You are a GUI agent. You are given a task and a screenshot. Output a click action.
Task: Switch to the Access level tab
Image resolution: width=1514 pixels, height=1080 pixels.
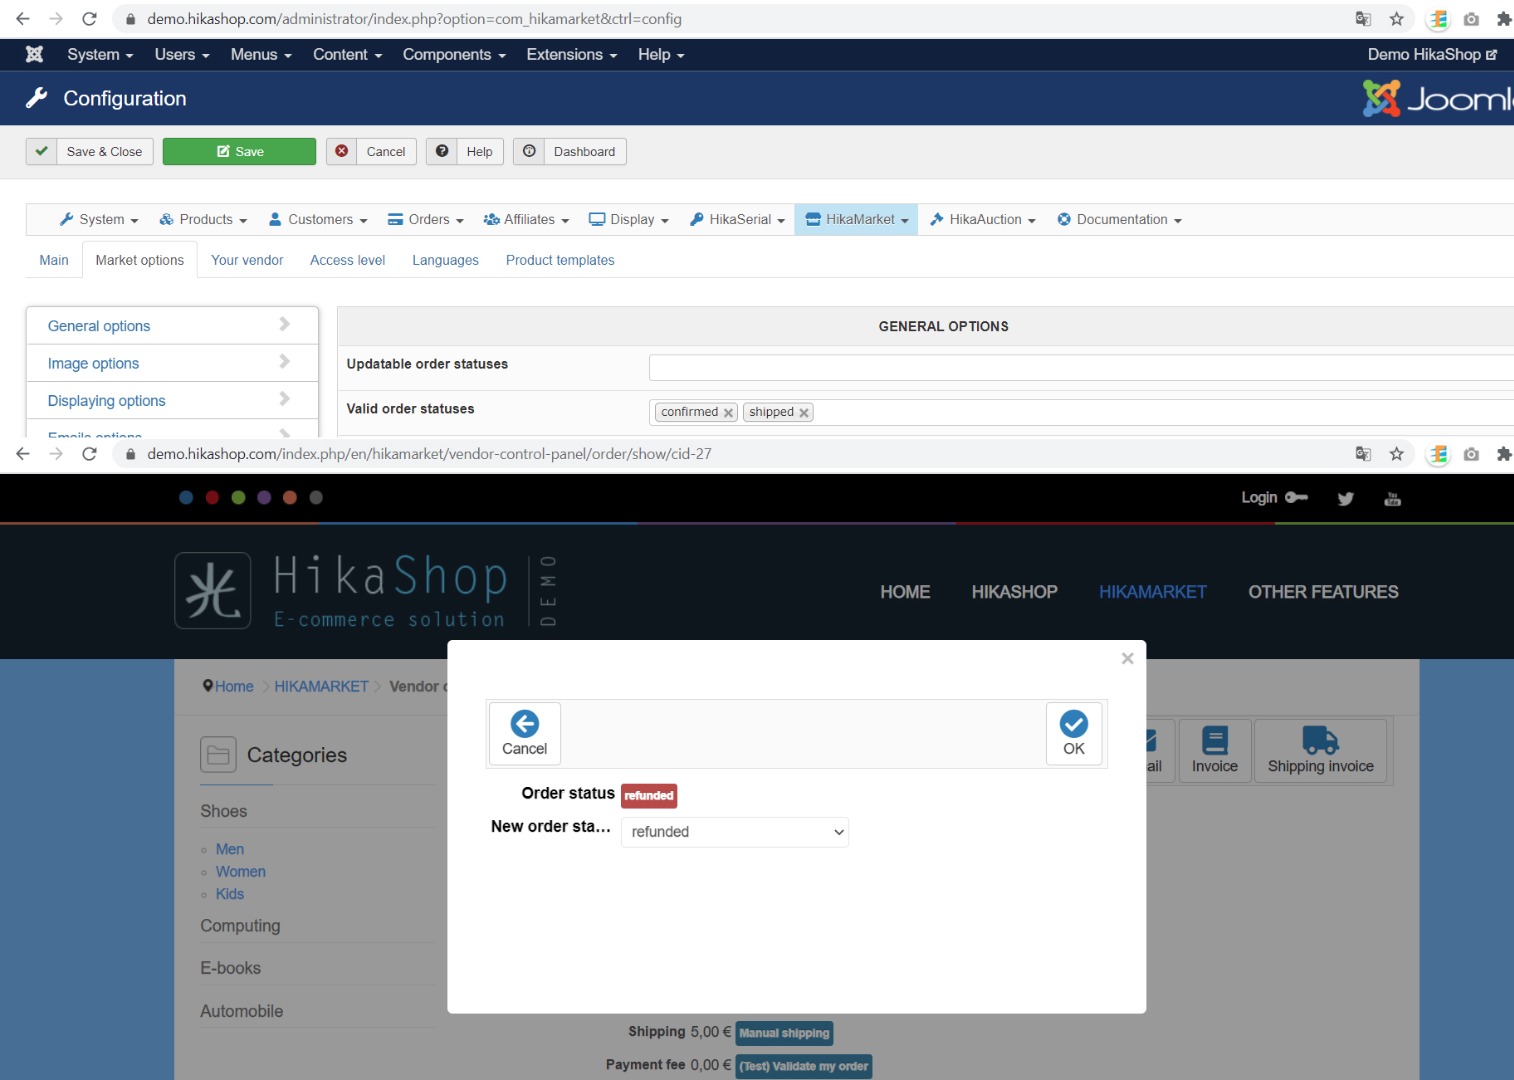tap(347, 260)
